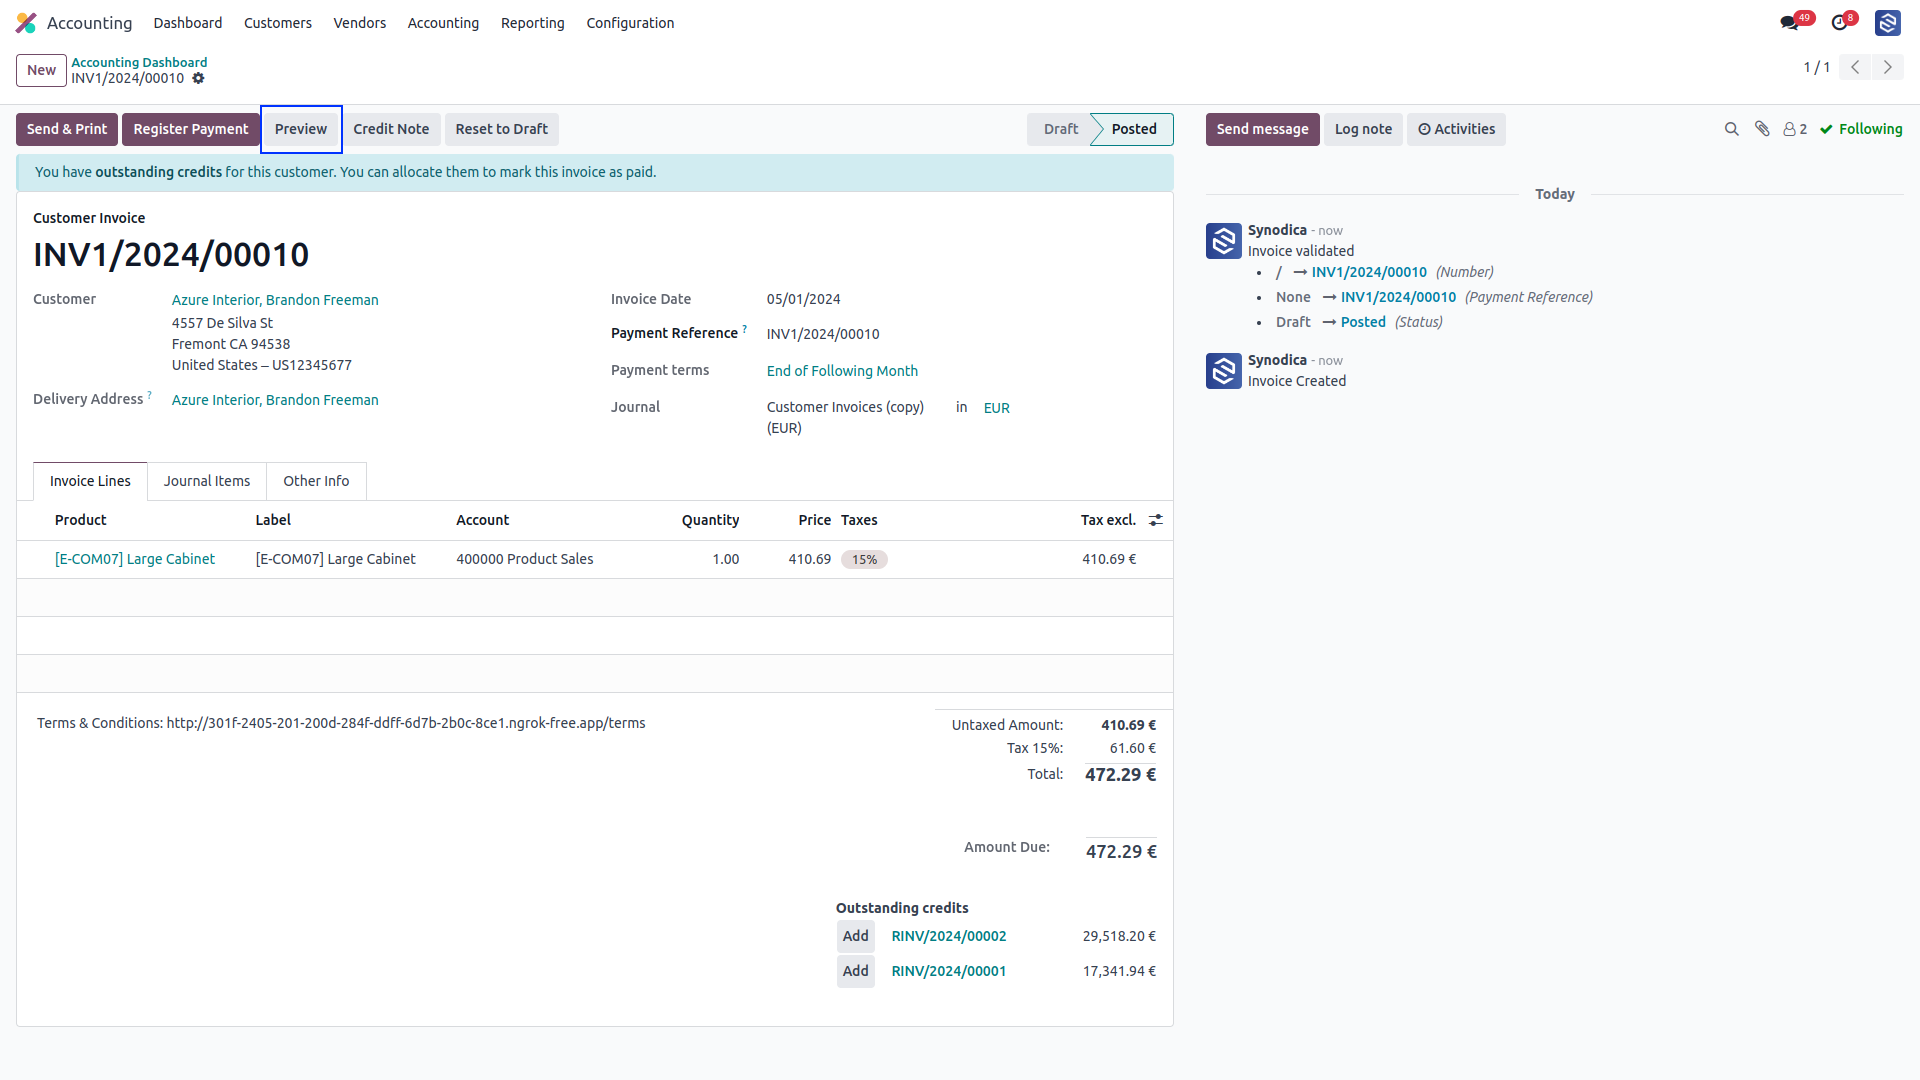
Task: Open the Accounting menu
Action: 443,23
